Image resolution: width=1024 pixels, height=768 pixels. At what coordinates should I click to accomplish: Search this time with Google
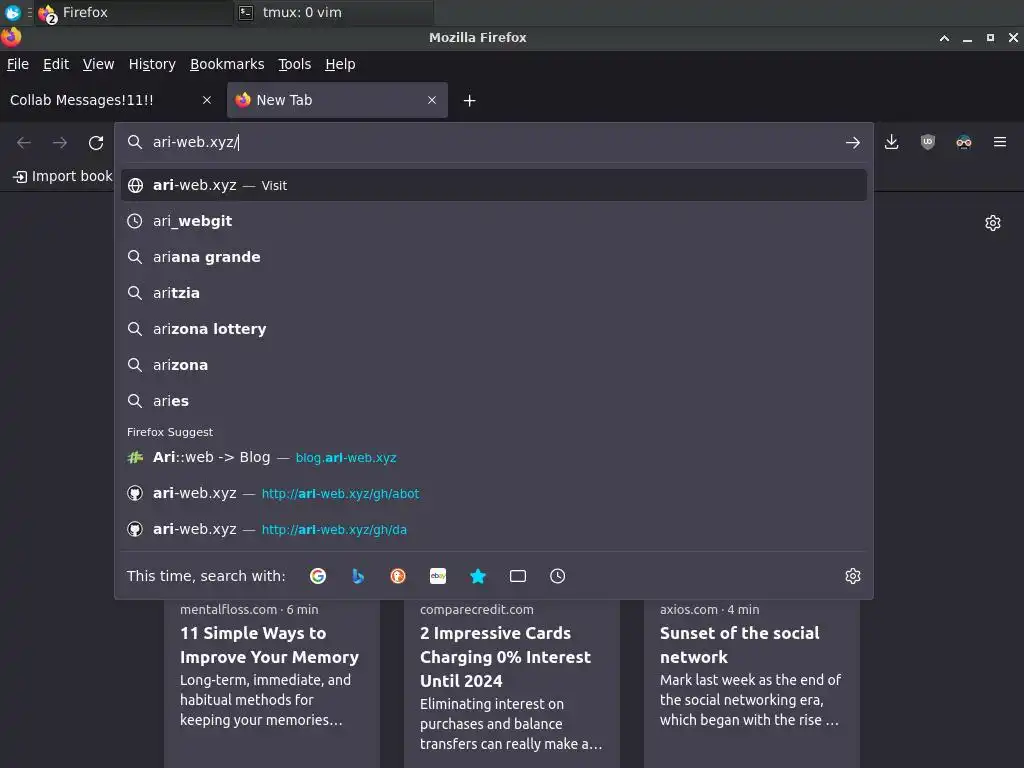tap(318, 576)
